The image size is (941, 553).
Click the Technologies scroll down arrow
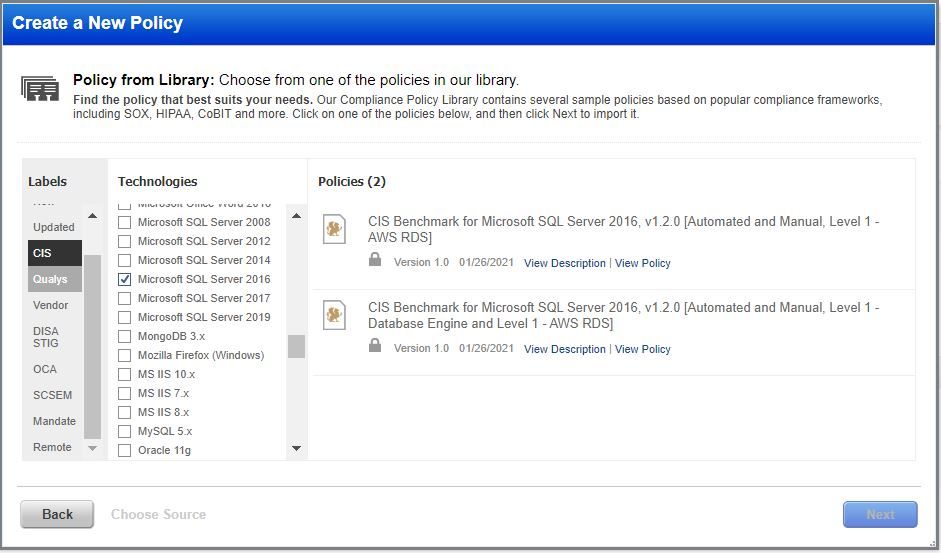[x=296, y=448]
